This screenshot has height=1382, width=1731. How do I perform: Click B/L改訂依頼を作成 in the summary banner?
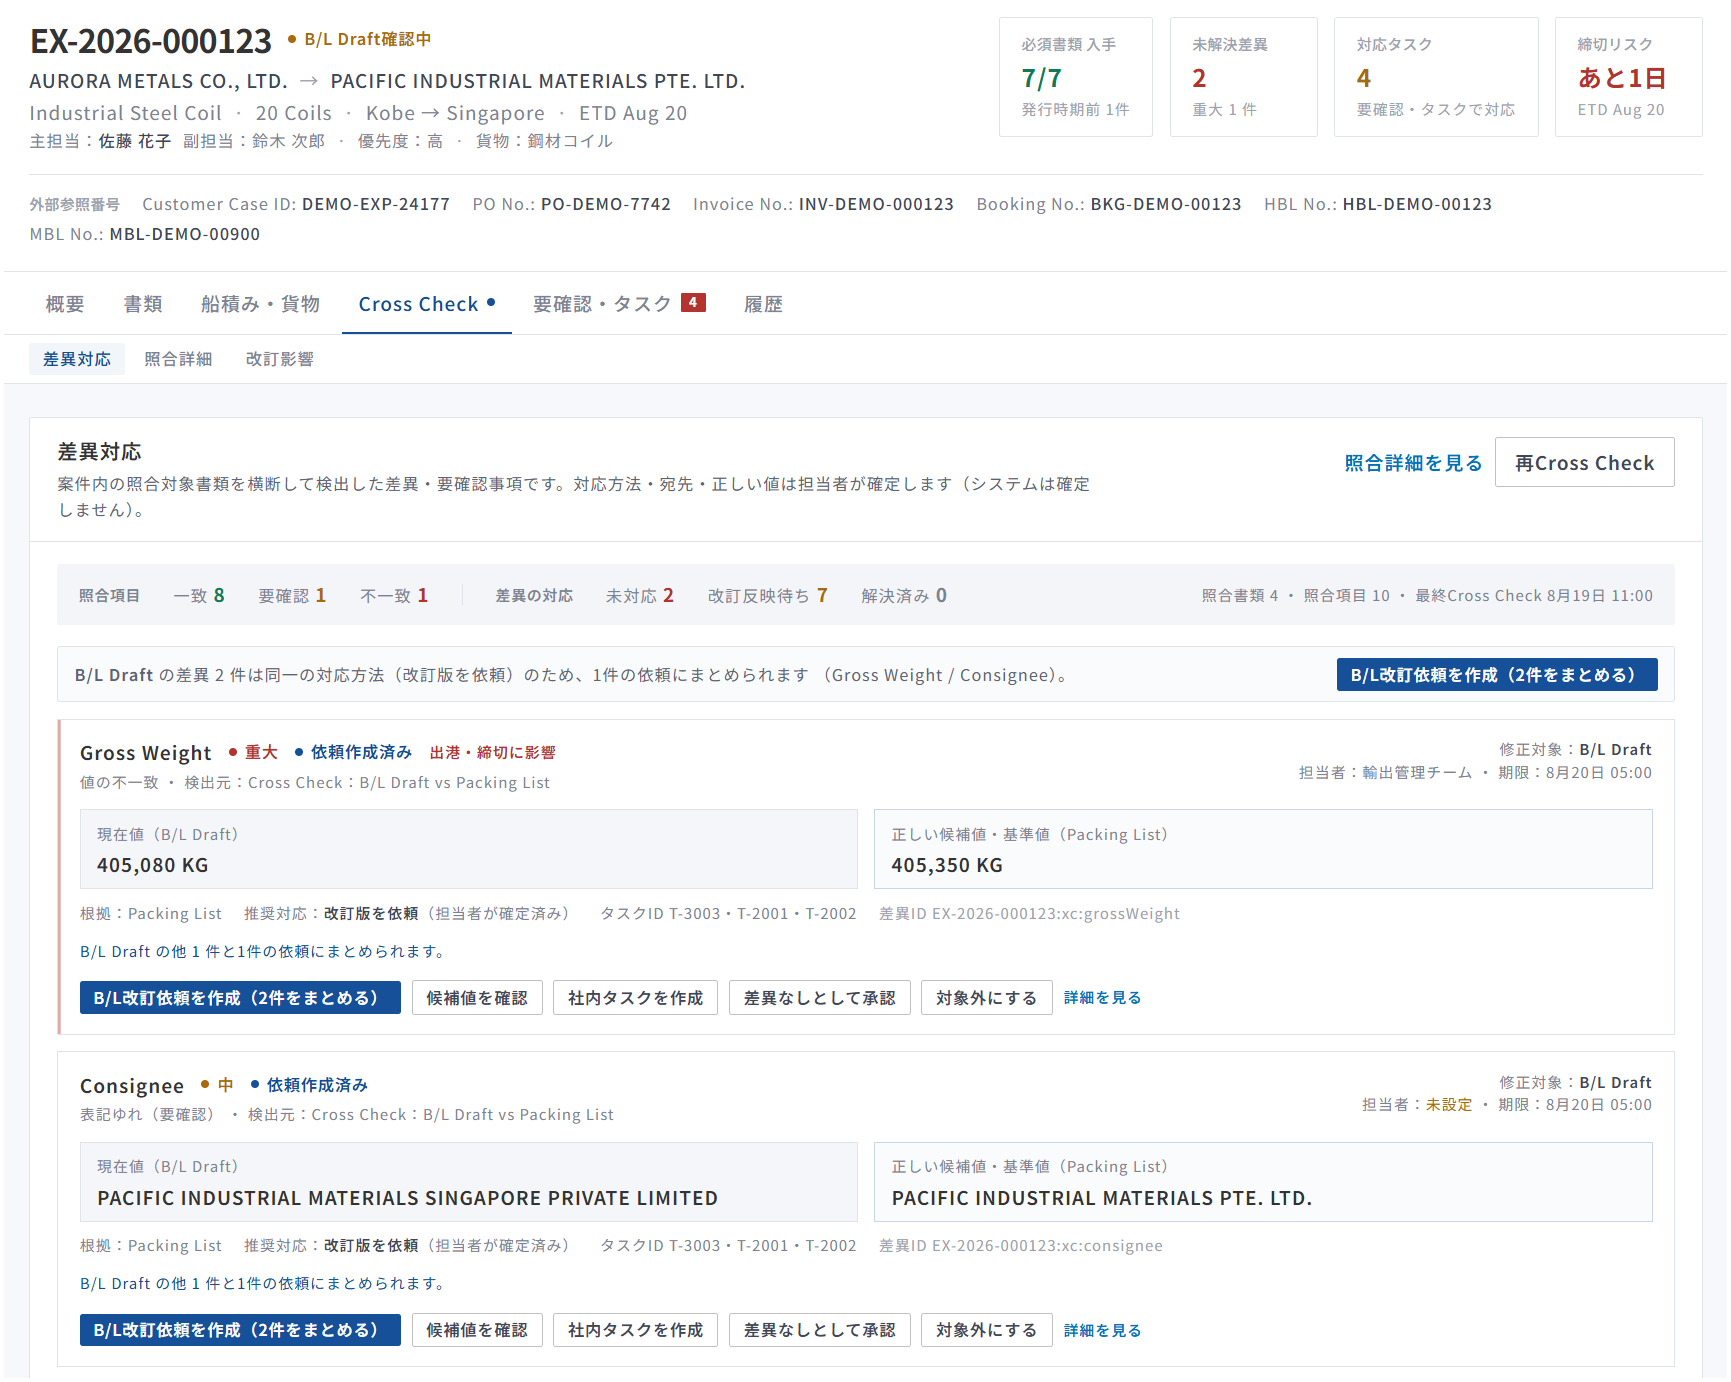pos(1496,675)
